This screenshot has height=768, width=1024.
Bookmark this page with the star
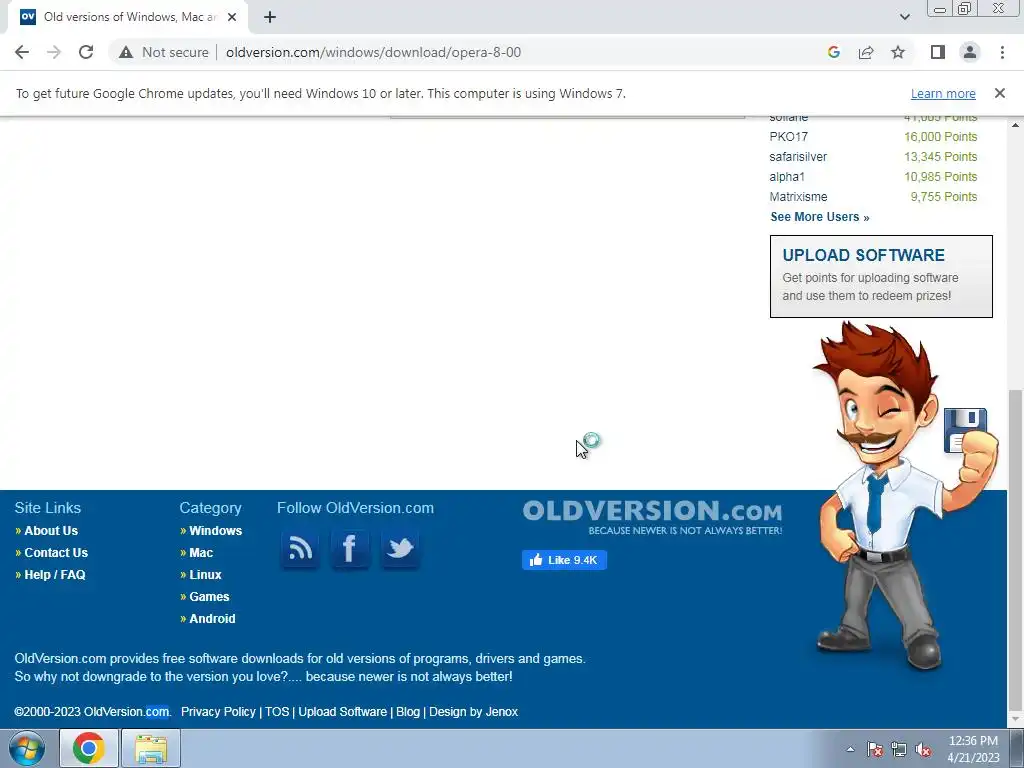click(898, 52)
